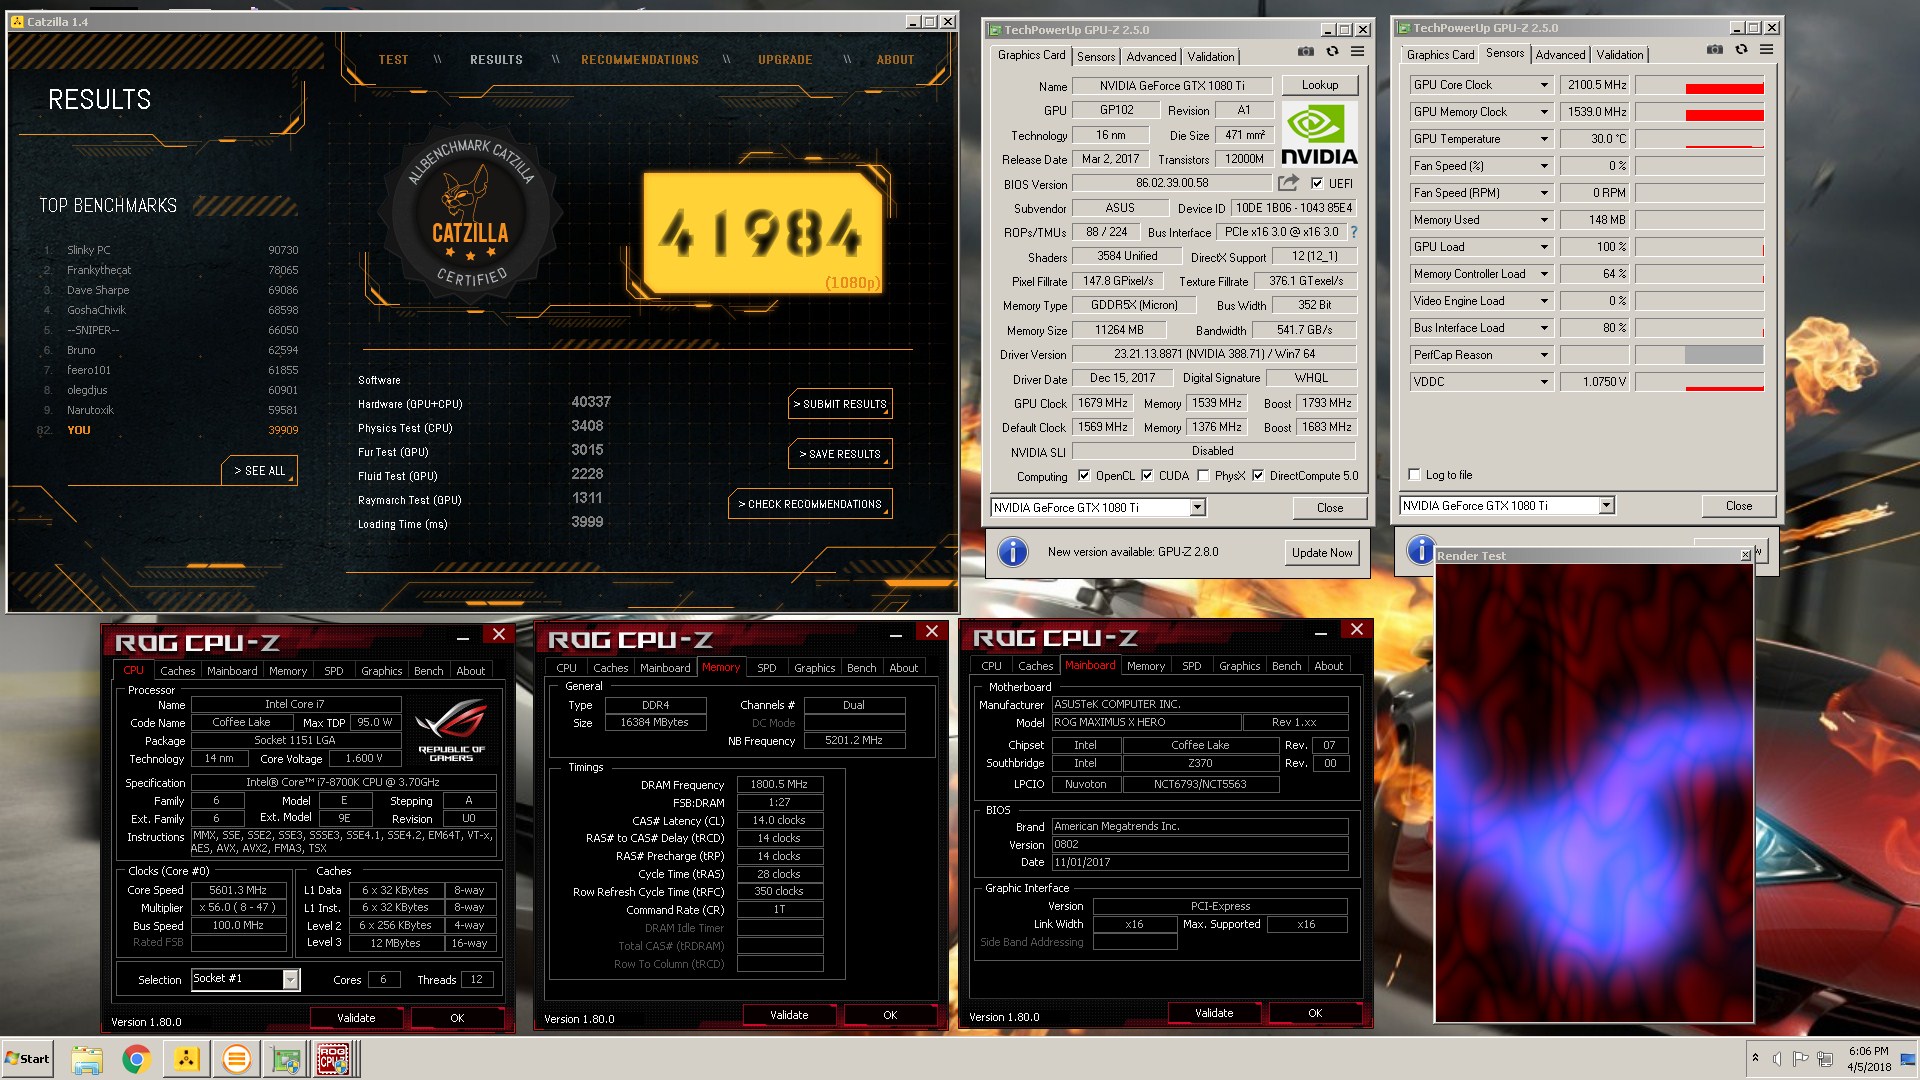Viewport: 1920px width, 1080px height.
Task: Toggle the PhysX checkbox
Action: (1203, 476)
